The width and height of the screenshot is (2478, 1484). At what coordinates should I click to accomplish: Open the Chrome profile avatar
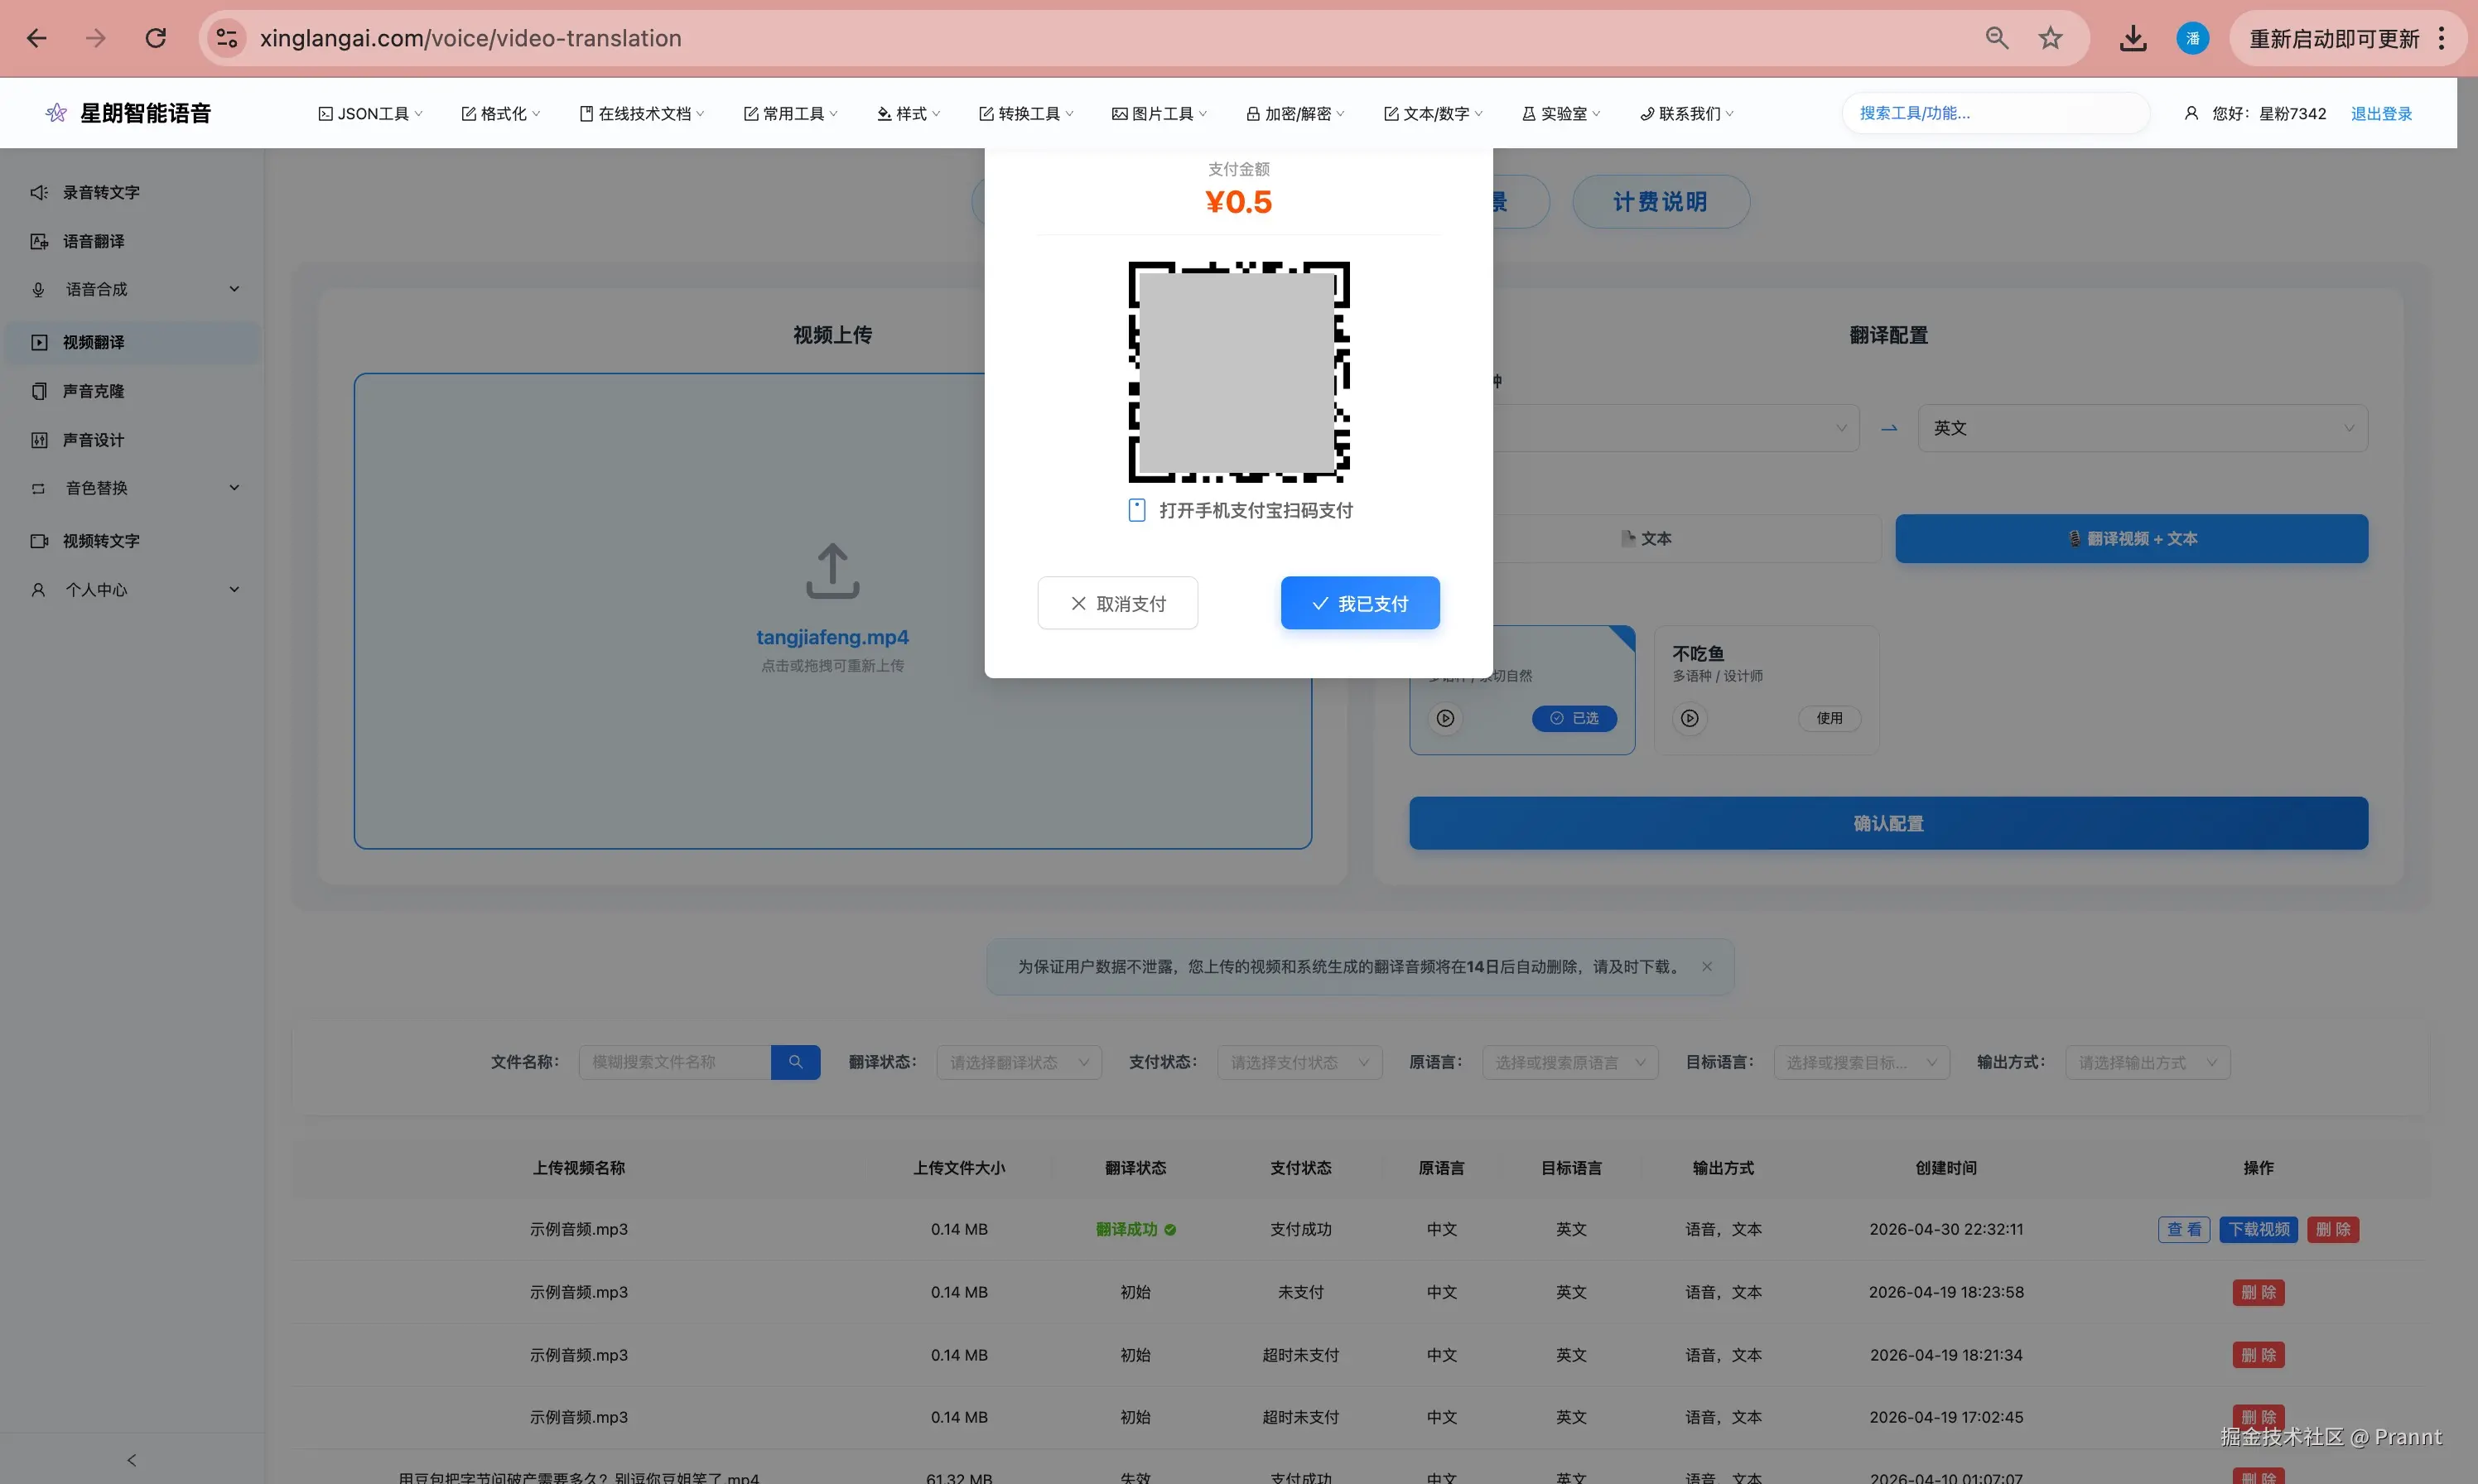(x=2193, y=38)
